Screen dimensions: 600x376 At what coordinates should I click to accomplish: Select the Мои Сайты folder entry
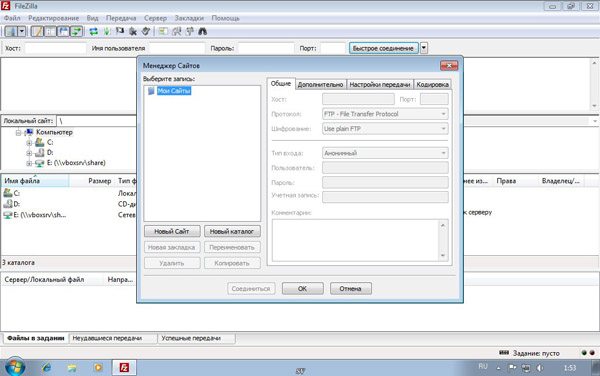[x=174, y=91]
